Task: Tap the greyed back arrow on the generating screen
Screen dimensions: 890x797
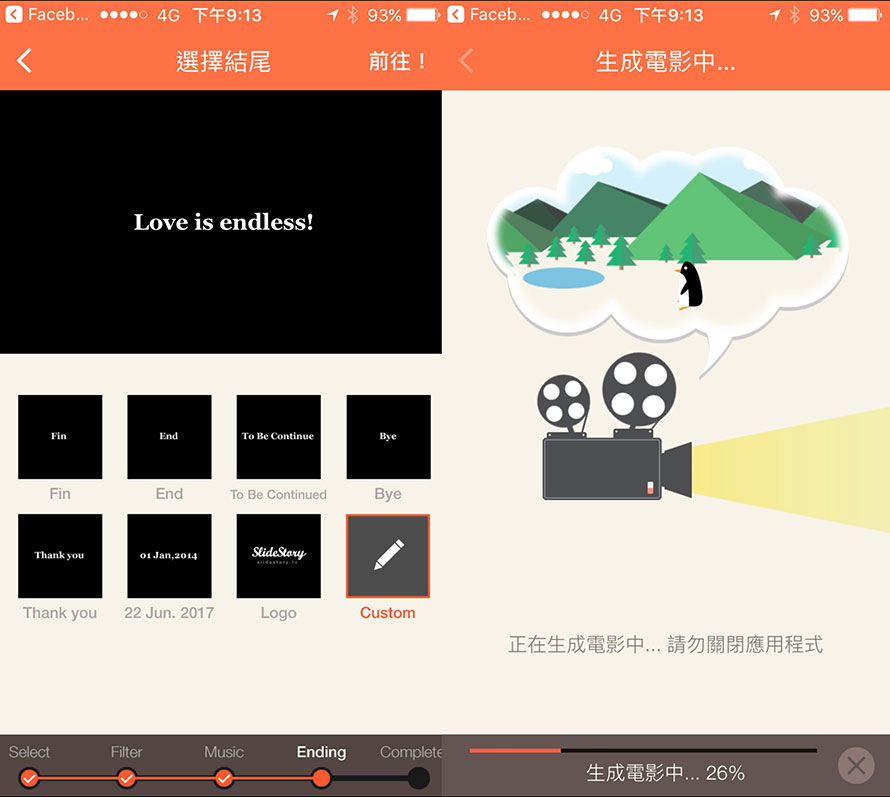Action: tap(466, 60)
